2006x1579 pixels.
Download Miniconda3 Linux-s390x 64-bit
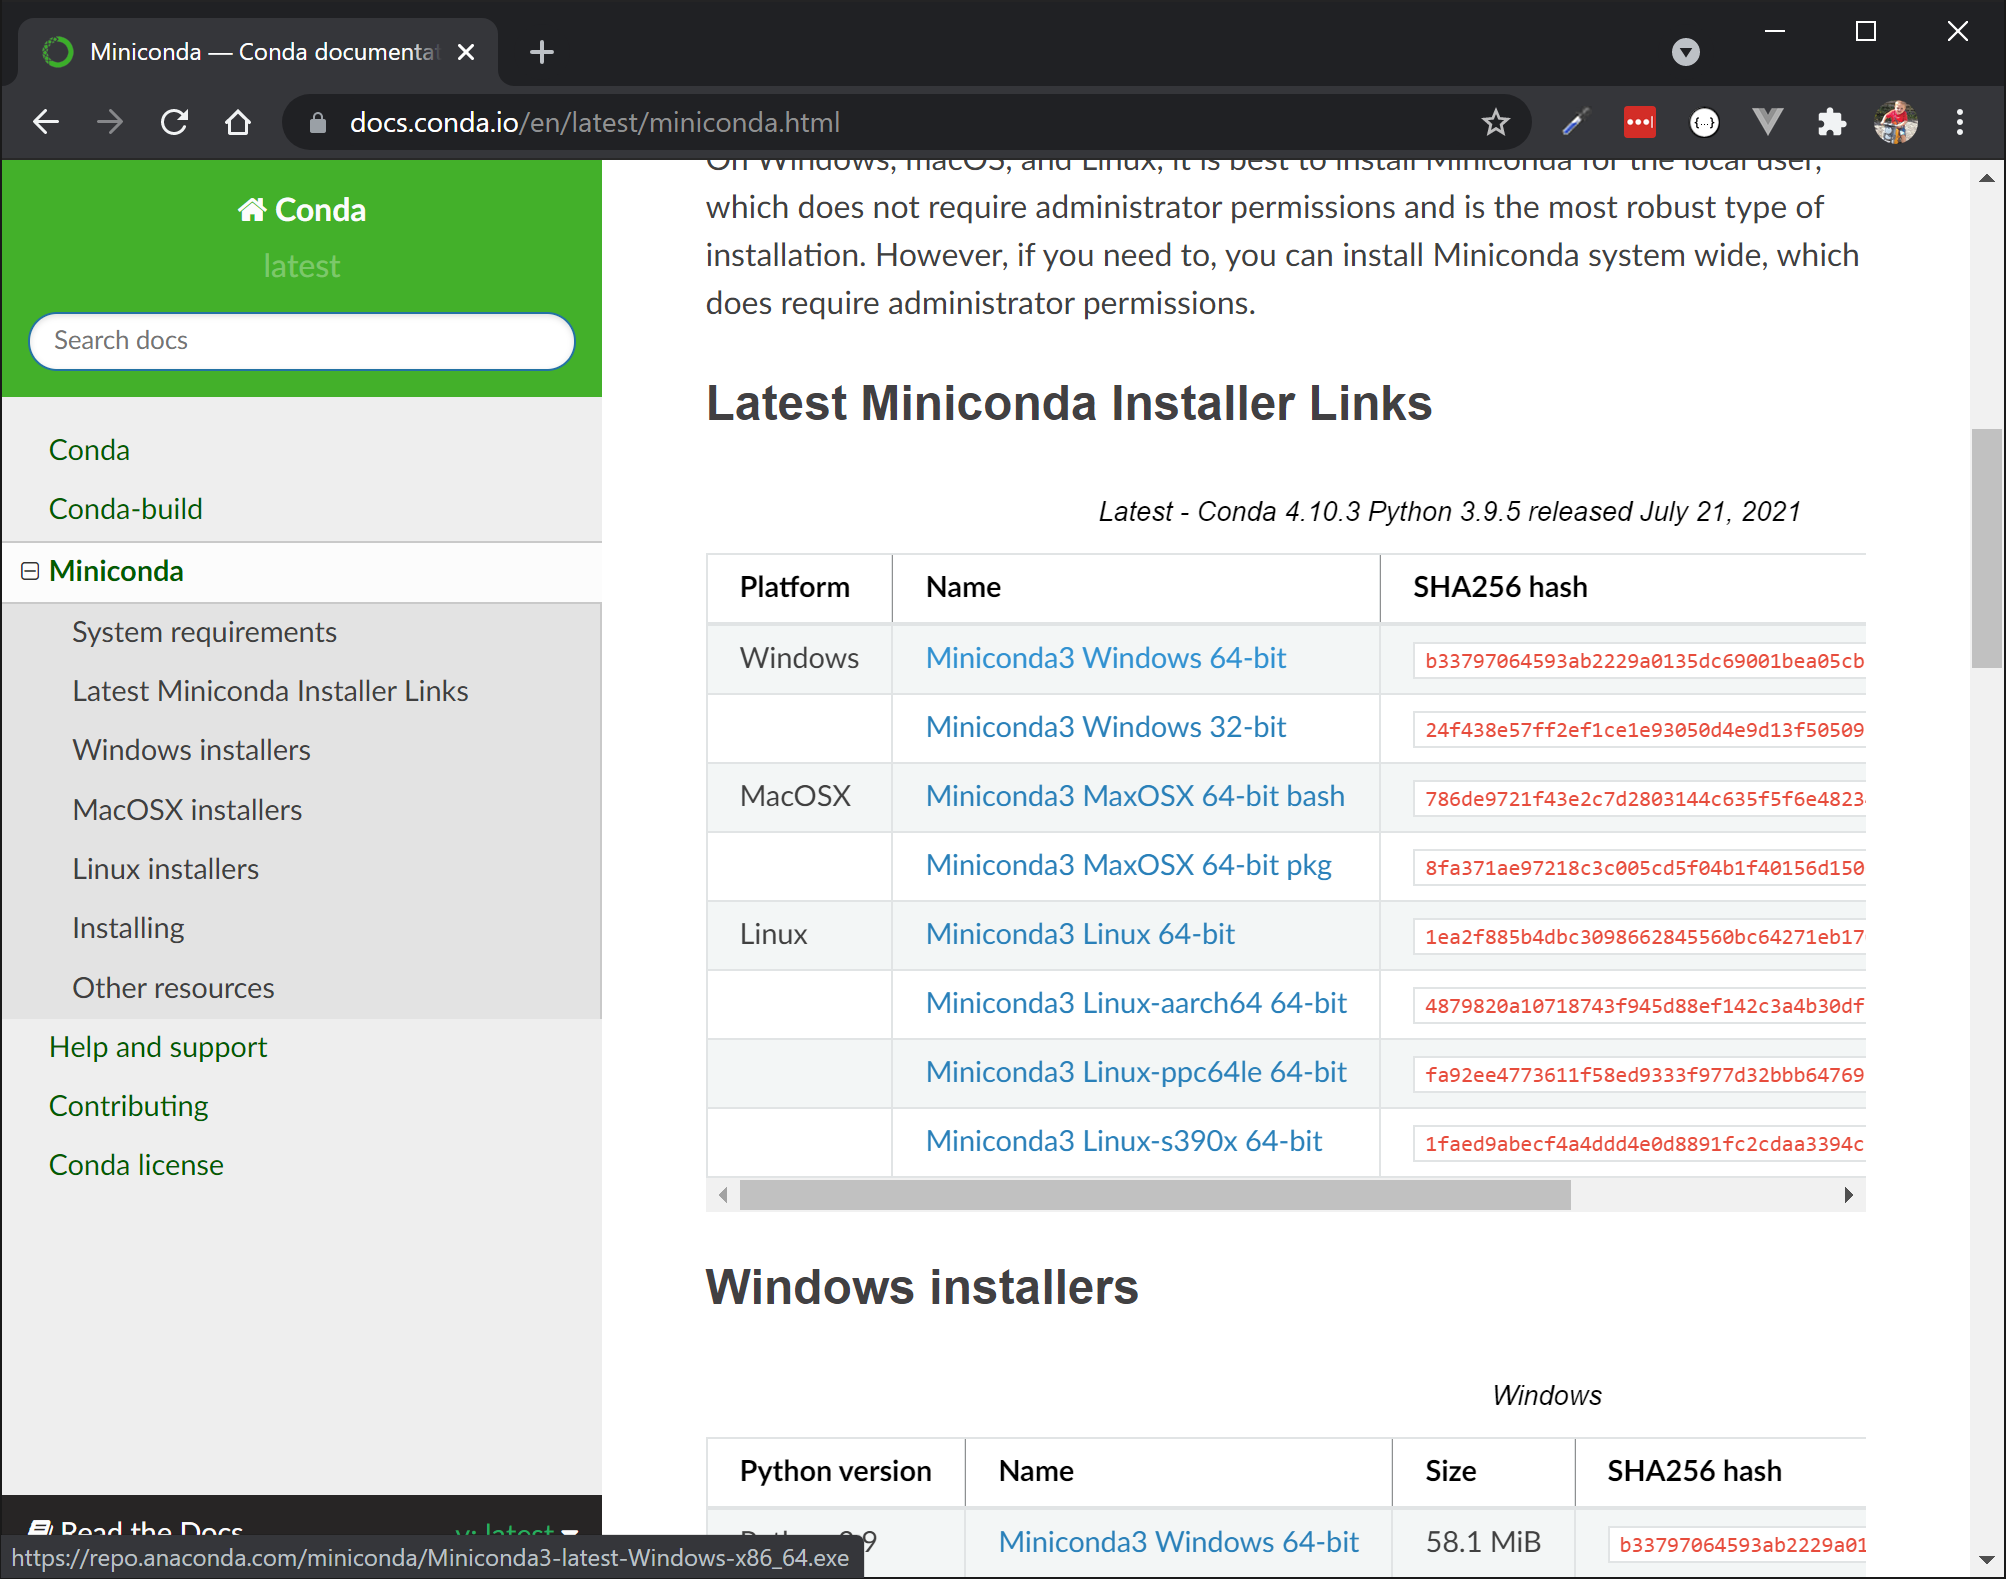point(1124,1141)
